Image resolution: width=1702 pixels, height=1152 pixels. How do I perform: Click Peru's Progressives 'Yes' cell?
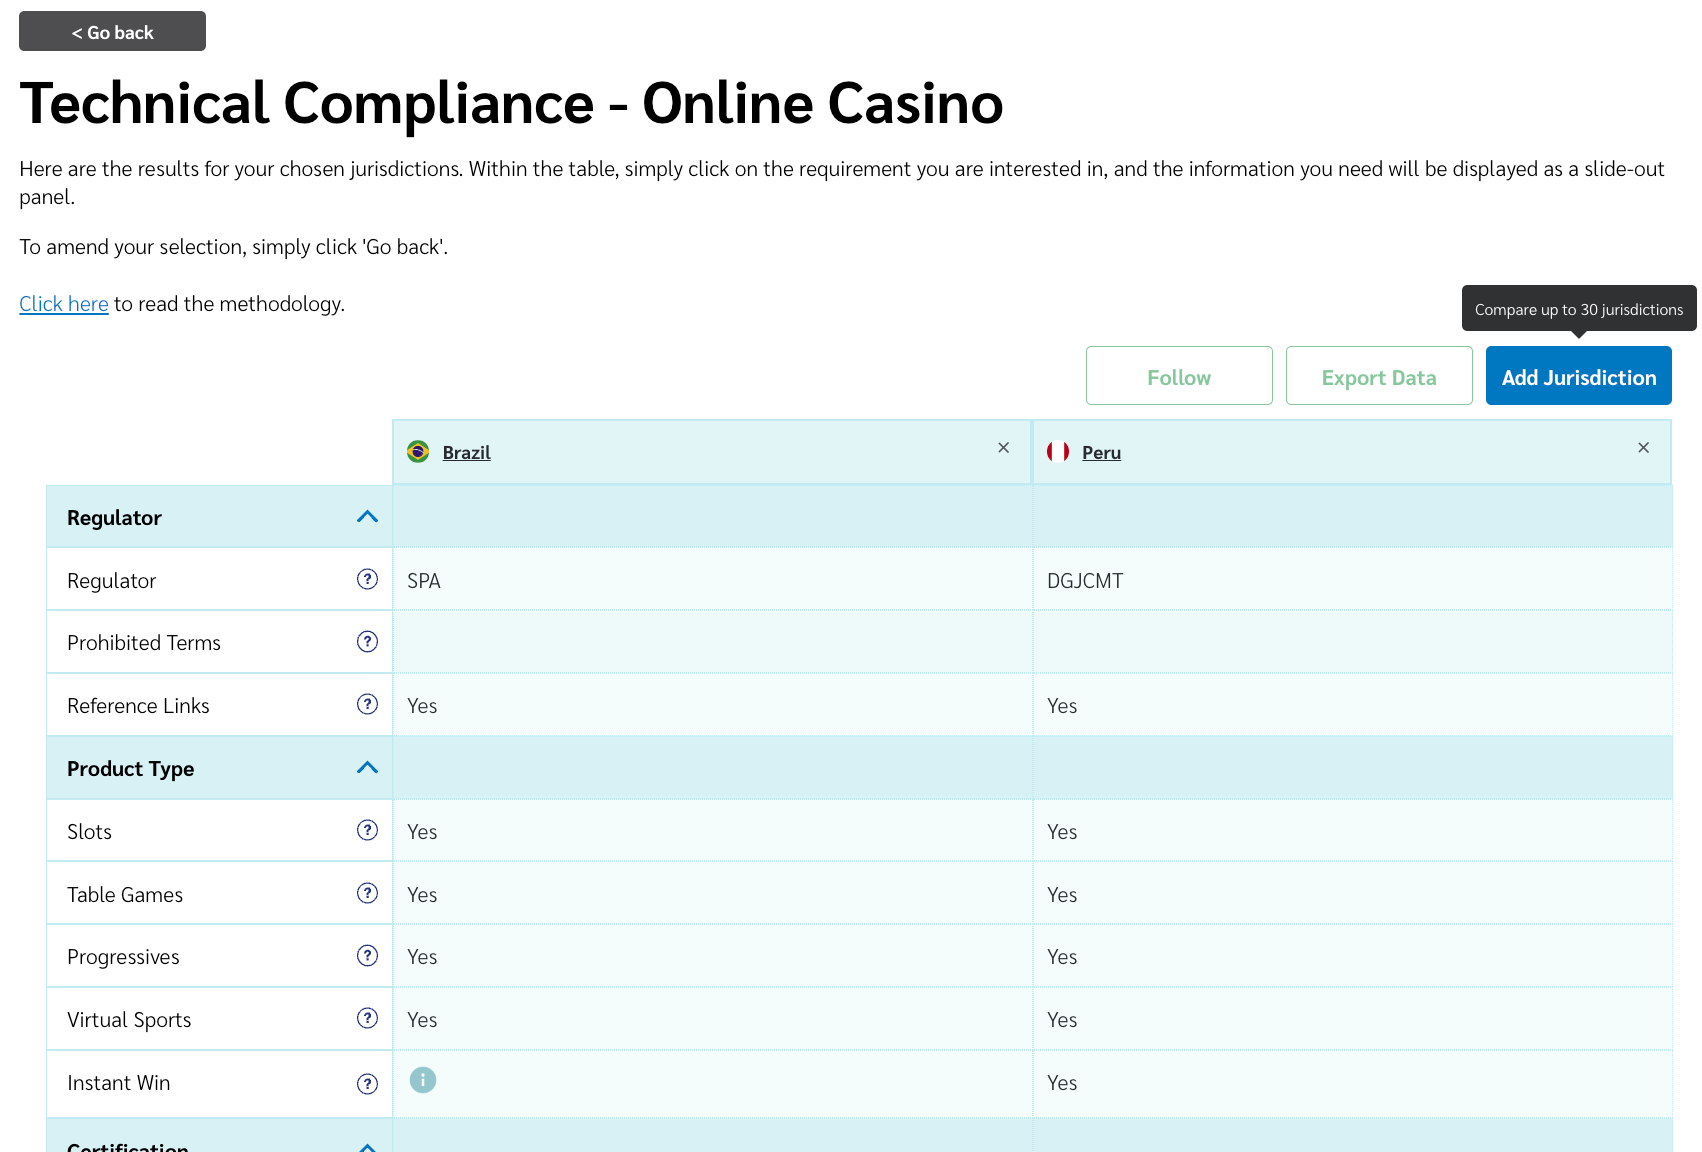1352,956
